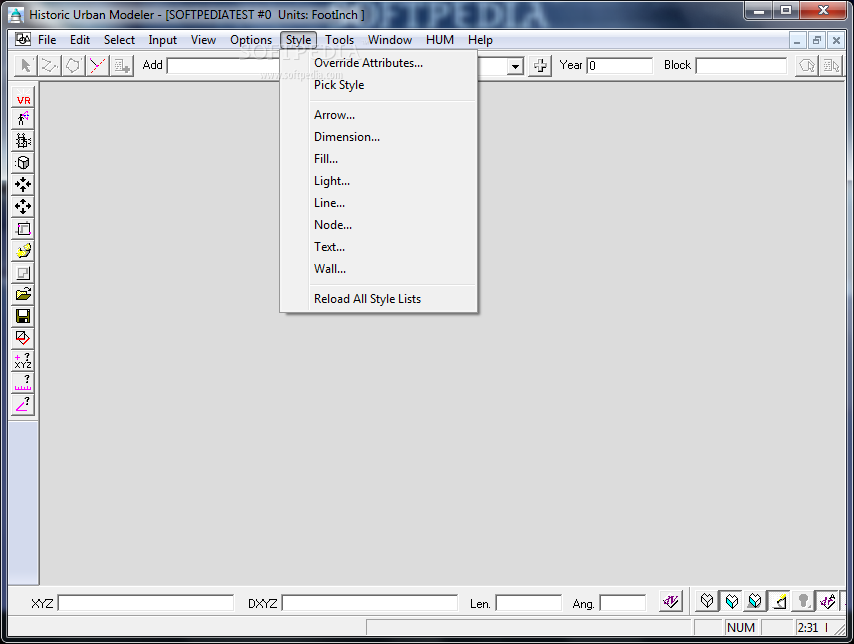Select Line... style option
Viewport: 854px width, 644px height.
pos(379,203)
